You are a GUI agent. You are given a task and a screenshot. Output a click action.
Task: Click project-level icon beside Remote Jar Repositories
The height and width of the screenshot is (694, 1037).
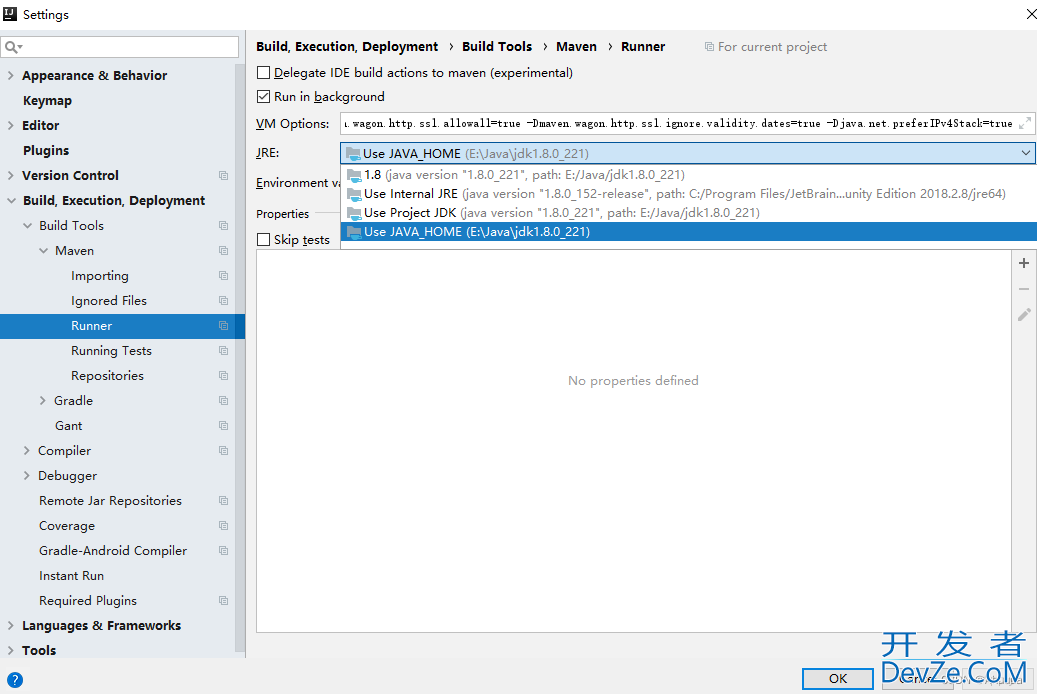224,501
